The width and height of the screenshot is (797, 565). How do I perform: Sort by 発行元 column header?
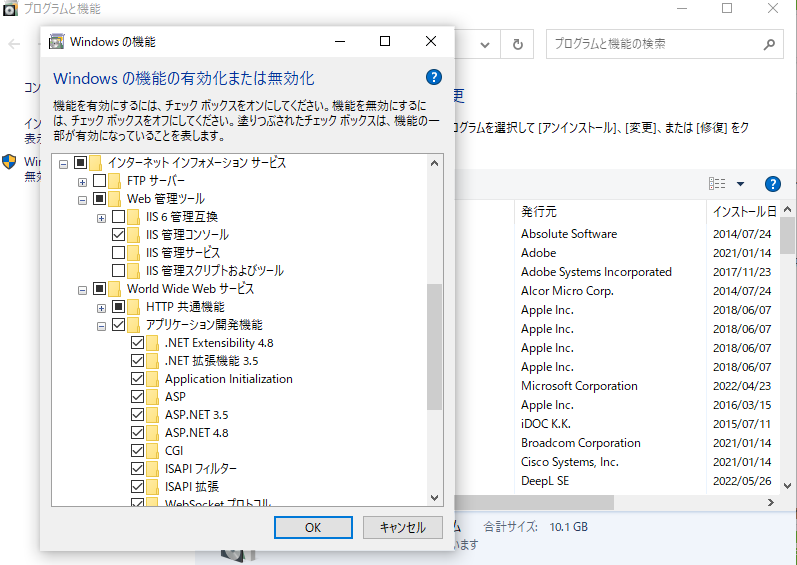coord(610,211)
